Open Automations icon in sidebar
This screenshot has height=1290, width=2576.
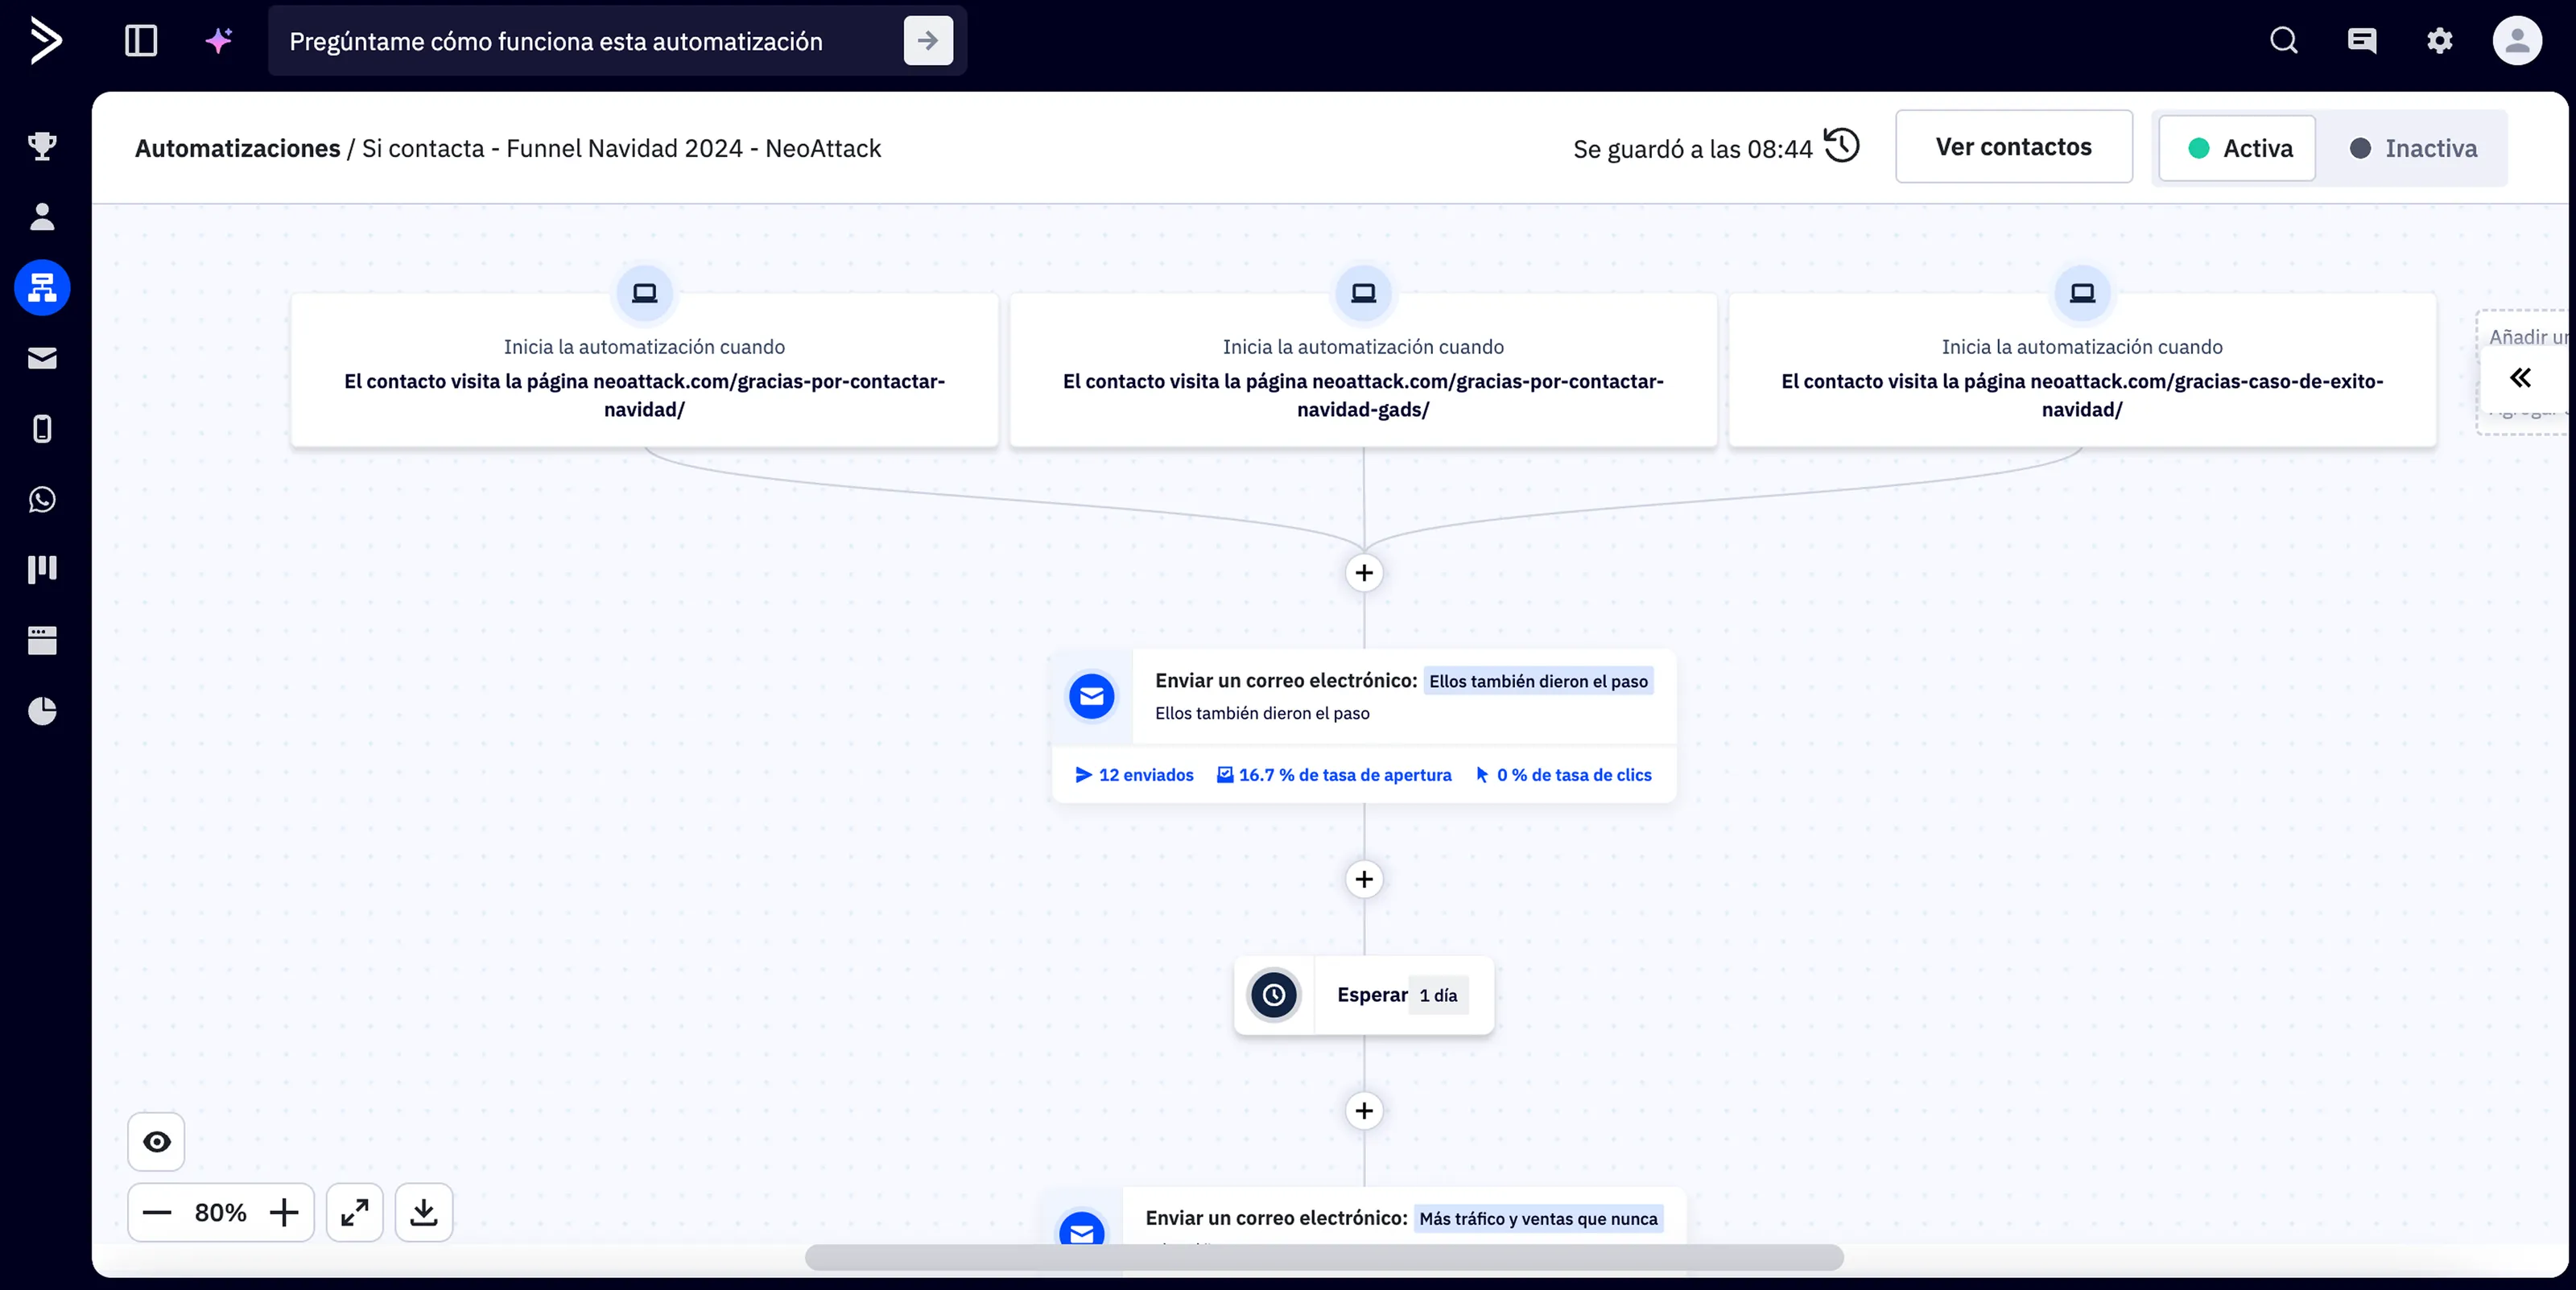42,288
